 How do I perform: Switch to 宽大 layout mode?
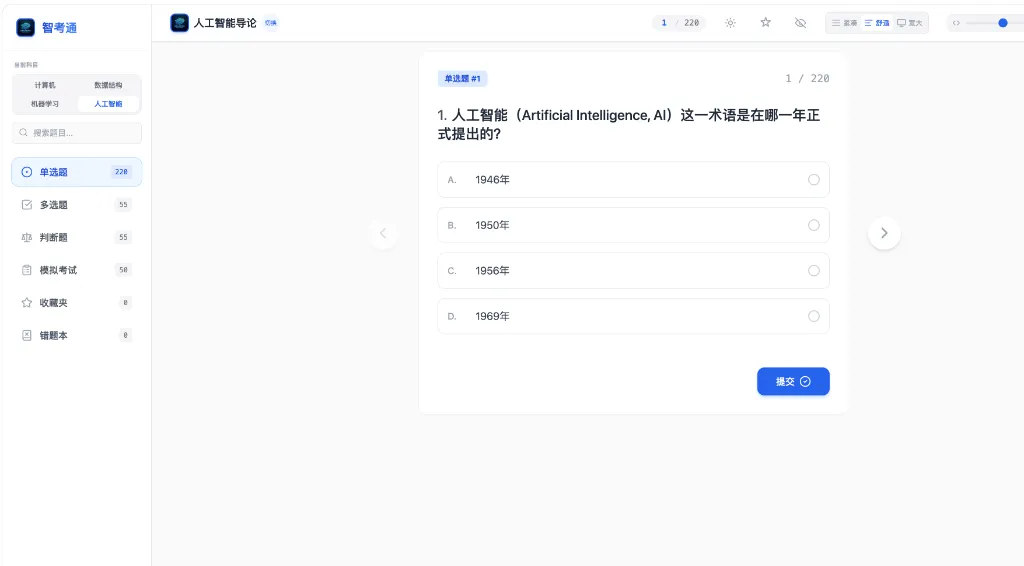click(909, 23)
